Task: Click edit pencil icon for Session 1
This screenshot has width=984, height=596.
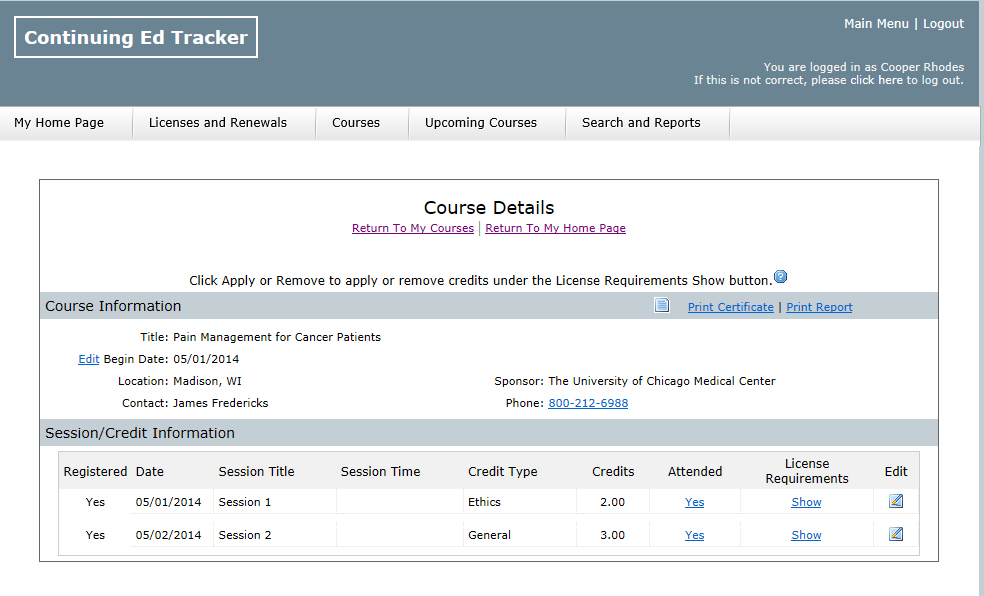Action: tap(896, 501)
